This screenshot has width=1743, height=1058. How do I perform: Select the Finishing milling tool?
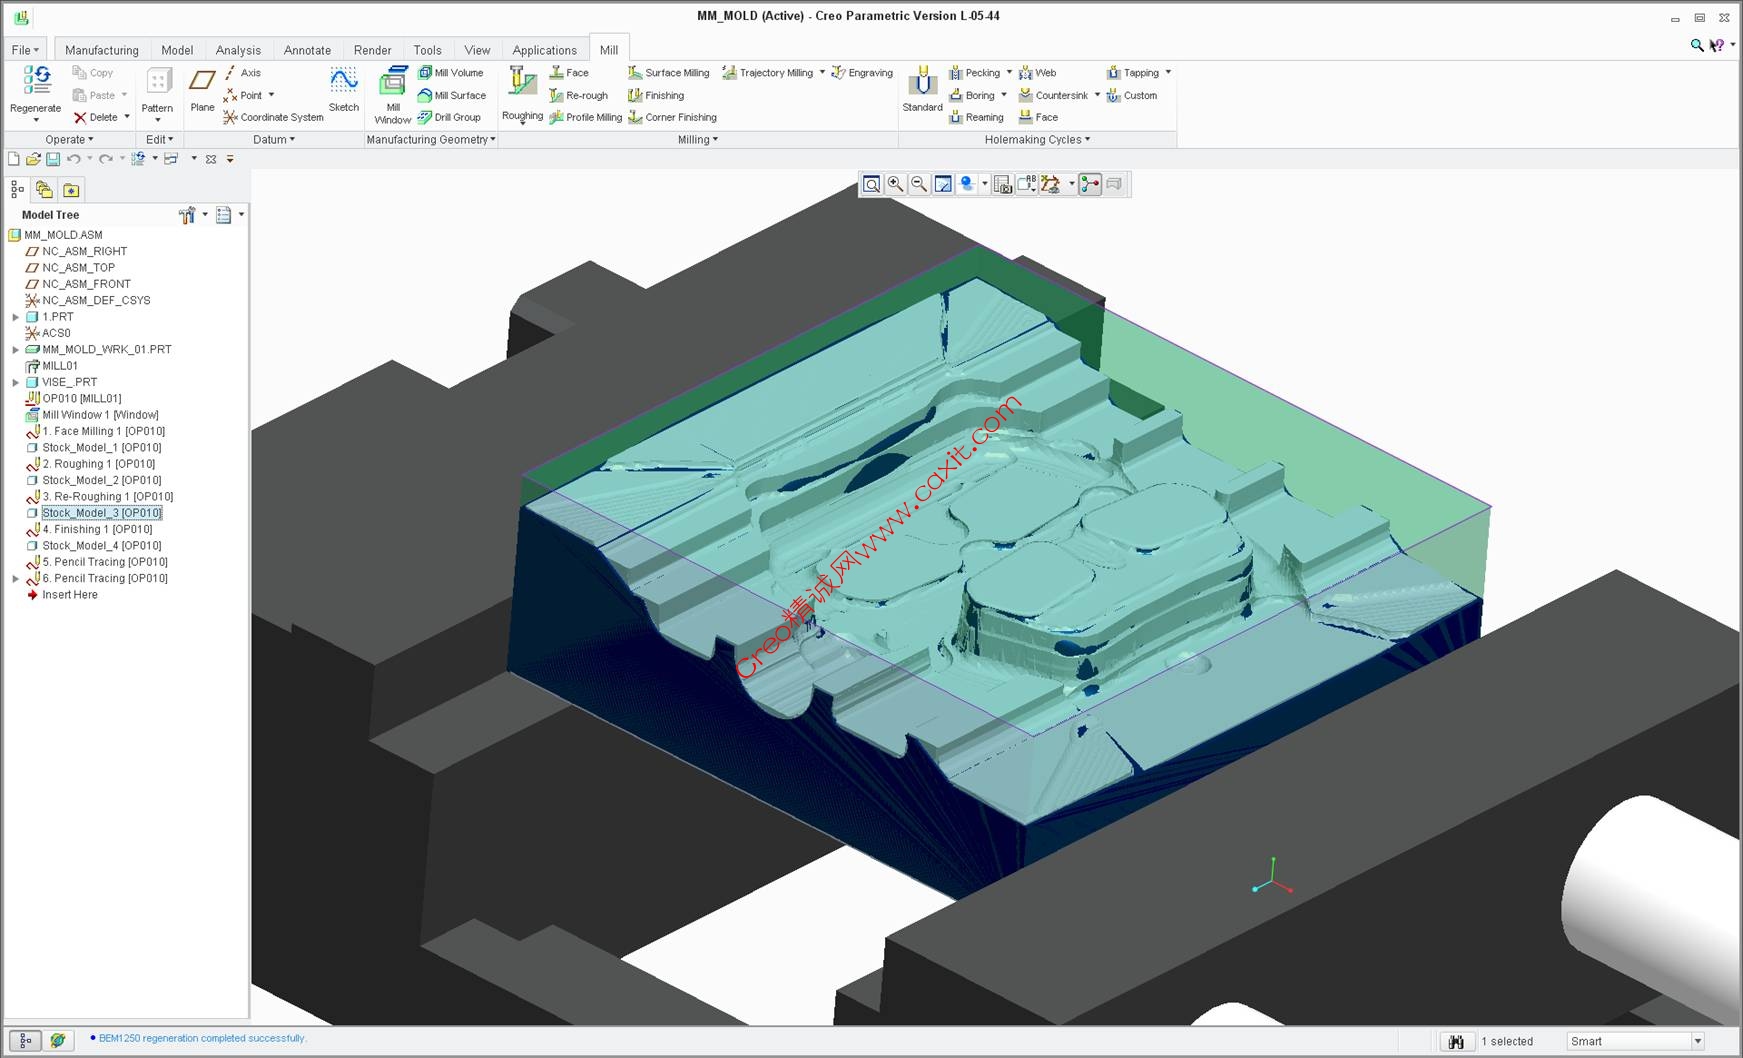click(656, 96)
